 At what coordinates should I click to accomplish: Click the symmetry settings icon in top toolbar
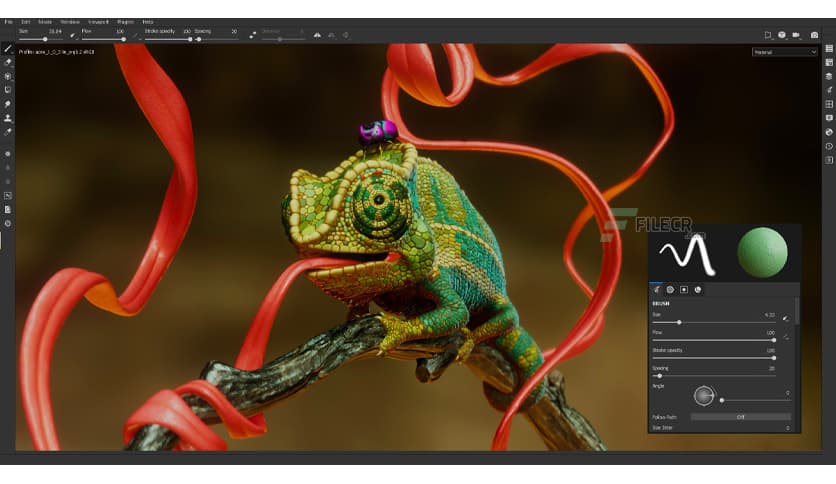click(332, 35)
